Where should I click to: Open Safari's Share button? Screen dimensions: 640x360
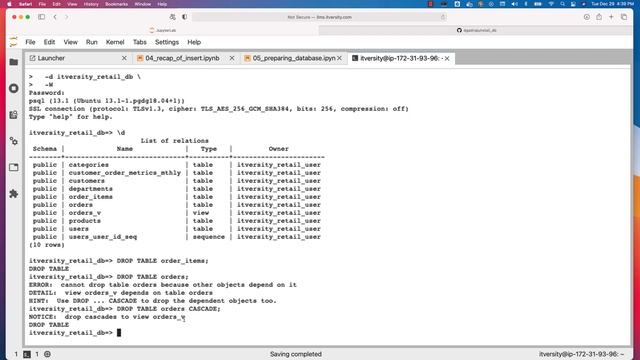pos(599,17)
